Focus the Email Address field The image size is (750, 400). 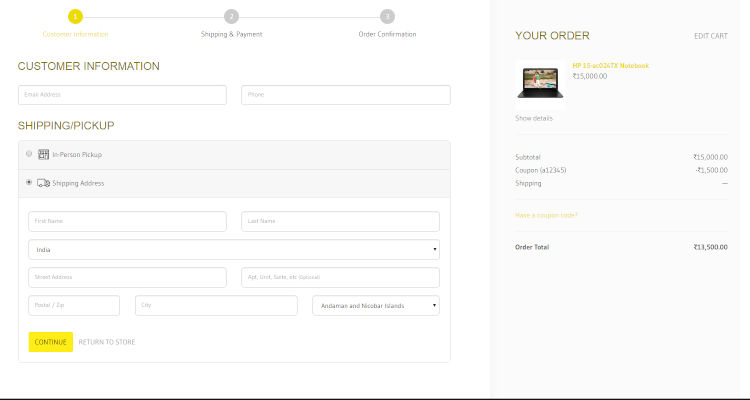[122, 95]
